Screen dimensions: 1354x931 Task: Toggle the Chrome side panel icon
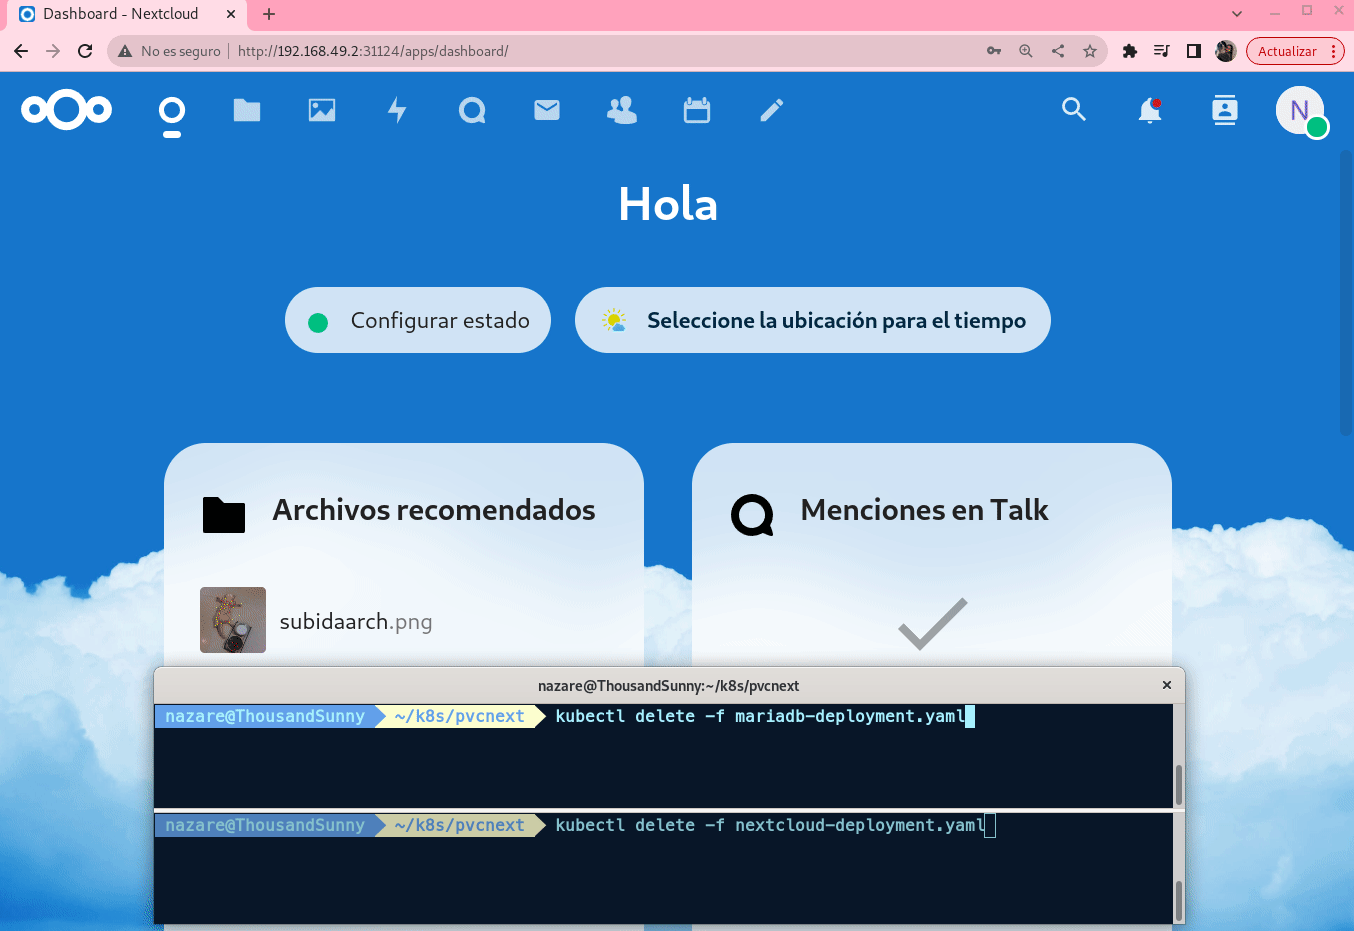click(x=1193, y=51)
